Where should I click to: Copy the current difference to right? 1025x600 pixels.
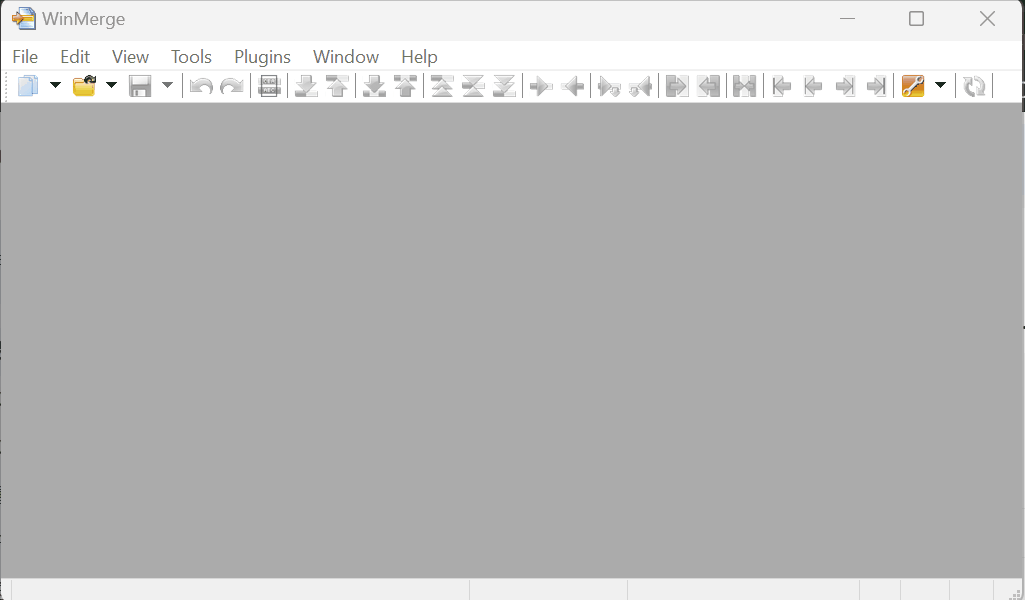point(540,86)
